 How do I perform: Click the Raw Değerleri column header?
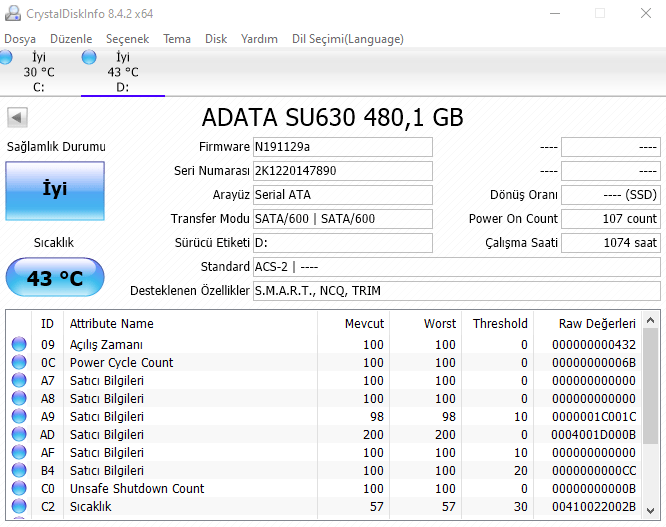point(598,323)
